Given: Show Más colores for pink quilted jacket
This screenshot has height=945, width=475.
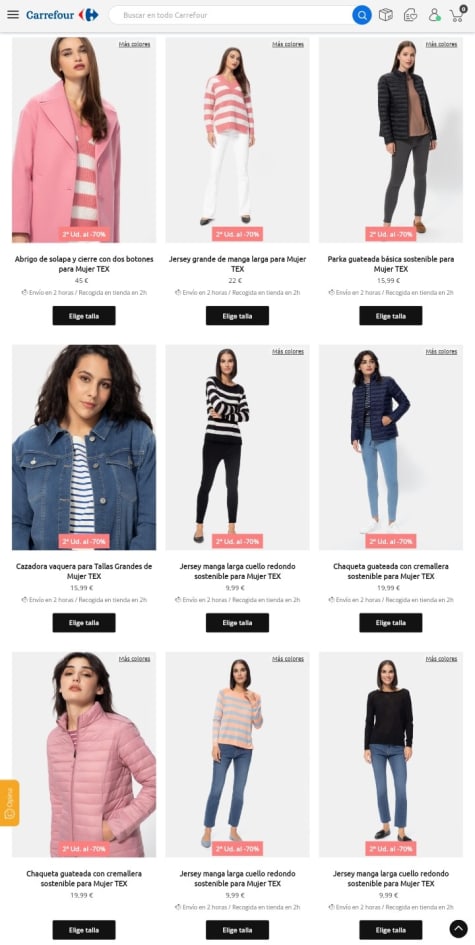Looking at the screenshot, I should [x=134, y=659].
